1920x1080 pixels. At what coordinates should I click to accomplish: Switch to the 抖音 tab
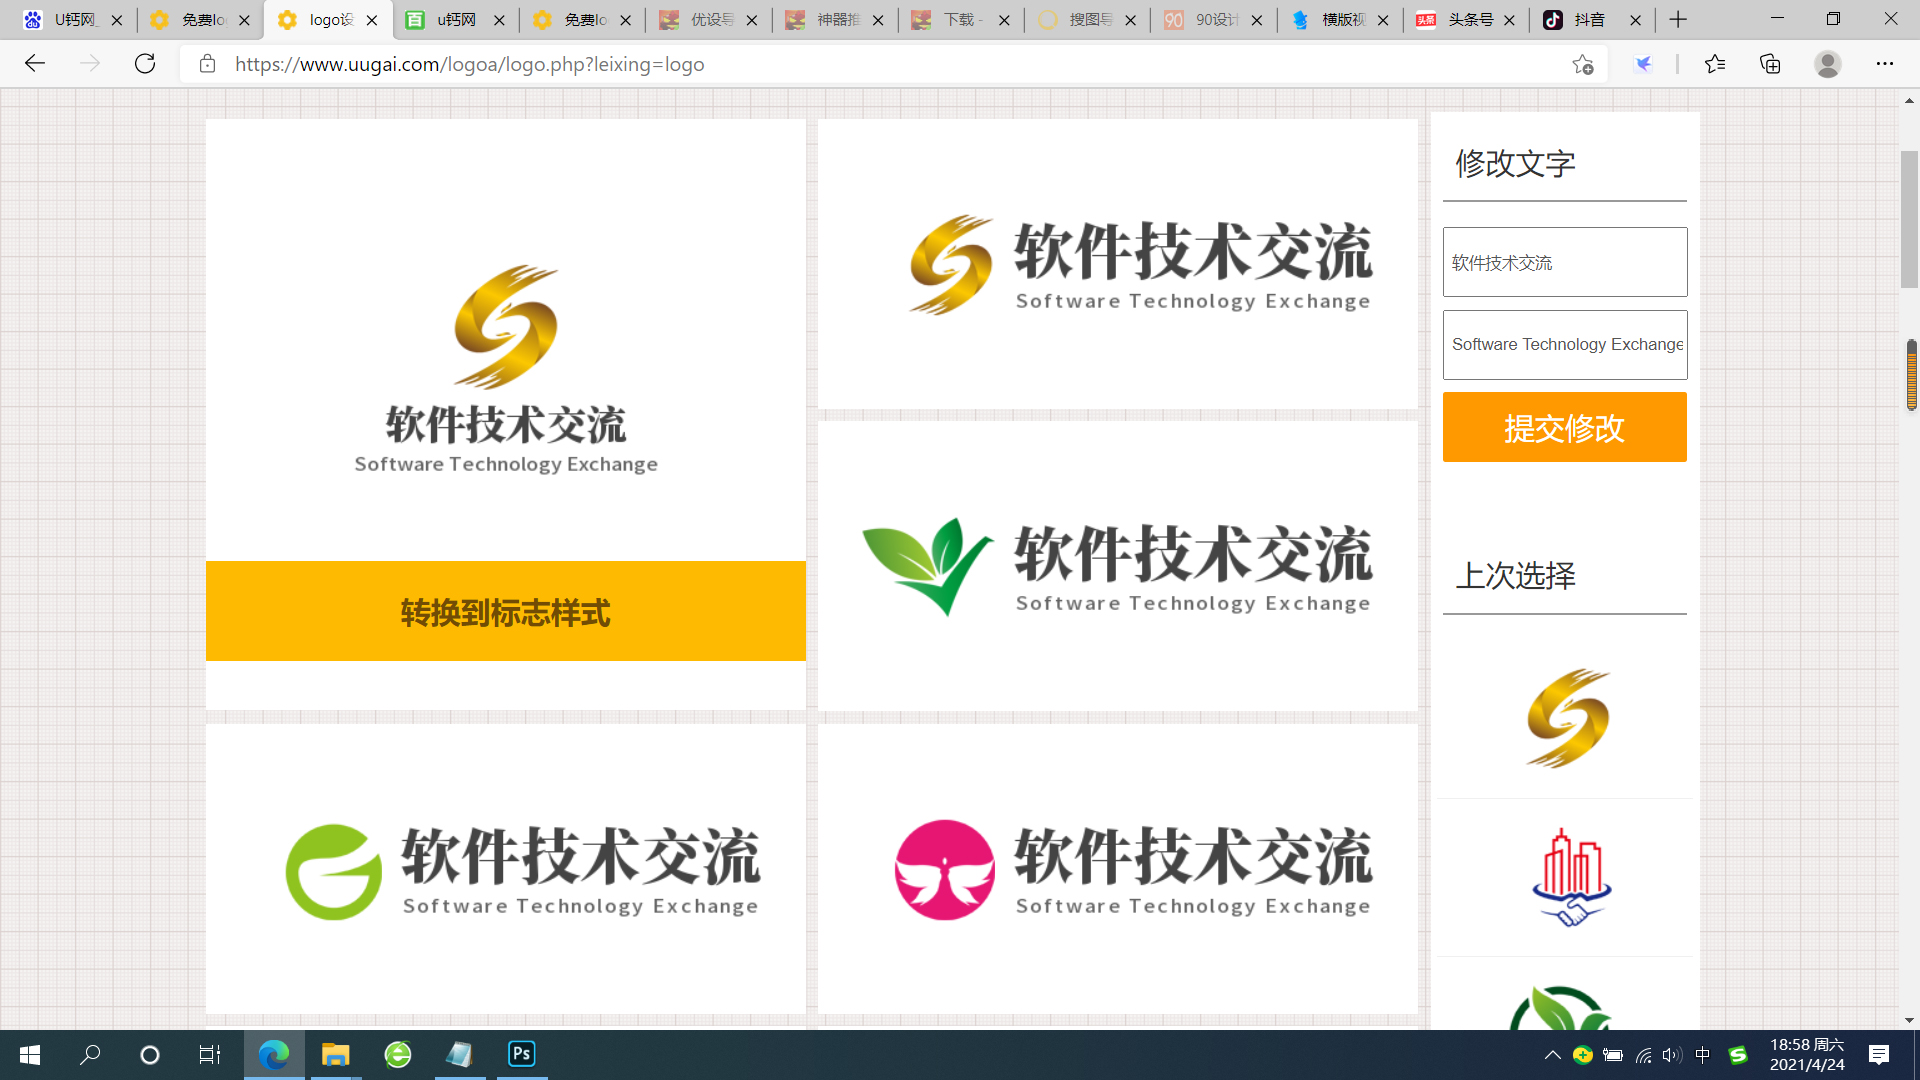pos(1588,20)
